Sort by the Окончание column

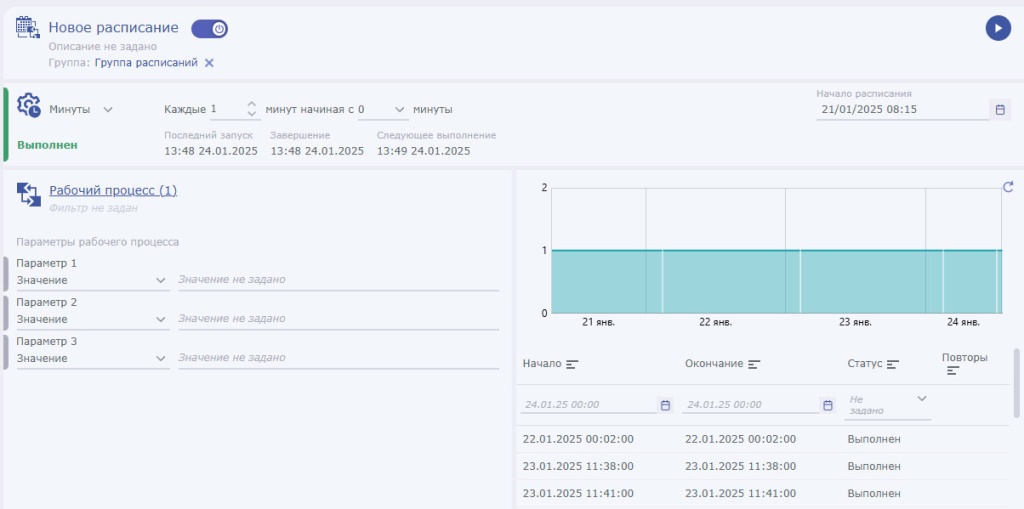point(754,365)
